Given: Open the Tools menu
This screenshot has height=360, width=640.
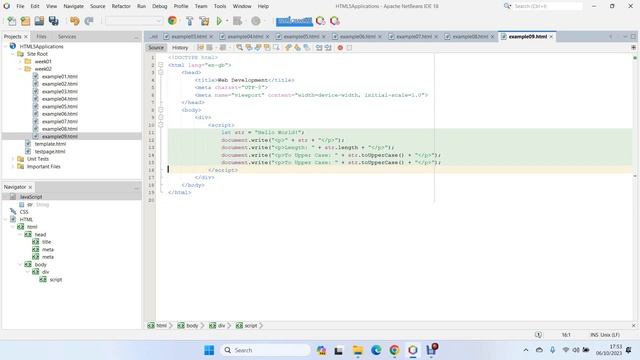Looking at the screenshot, I should (x=220, y=6).
